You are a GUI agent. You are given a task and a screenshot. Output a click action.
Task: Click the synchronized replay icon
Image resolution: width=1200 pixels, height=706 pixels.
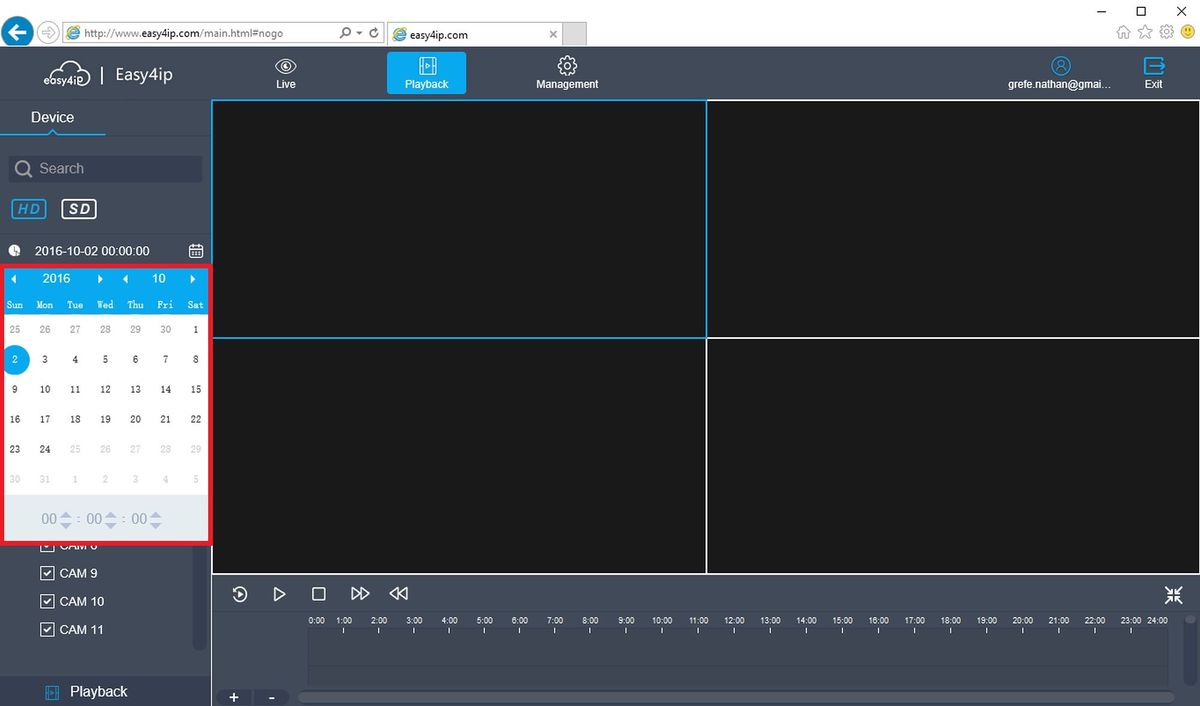[240, 594]
